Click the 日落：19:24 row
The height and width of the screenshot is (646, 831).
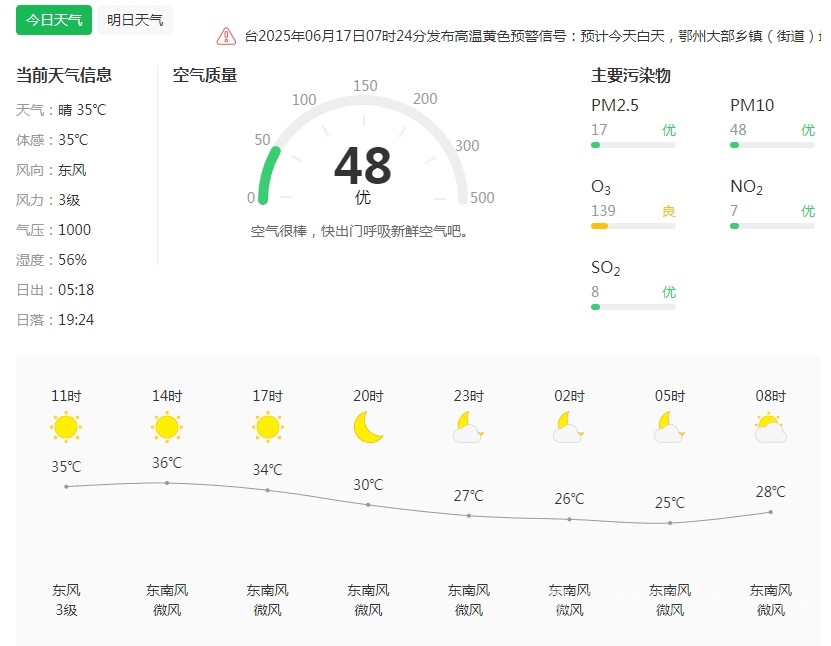click(55, 320)
